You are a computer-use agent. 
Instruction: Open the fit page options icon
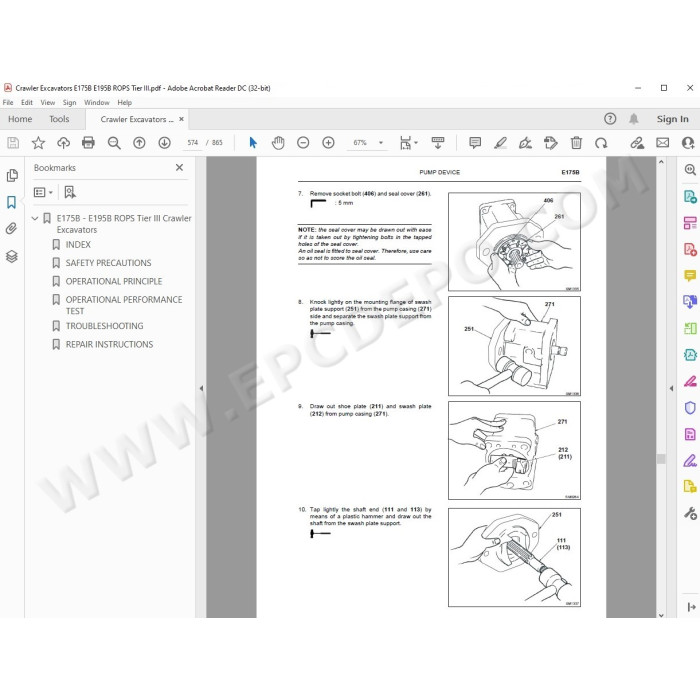tap(408, 143)
